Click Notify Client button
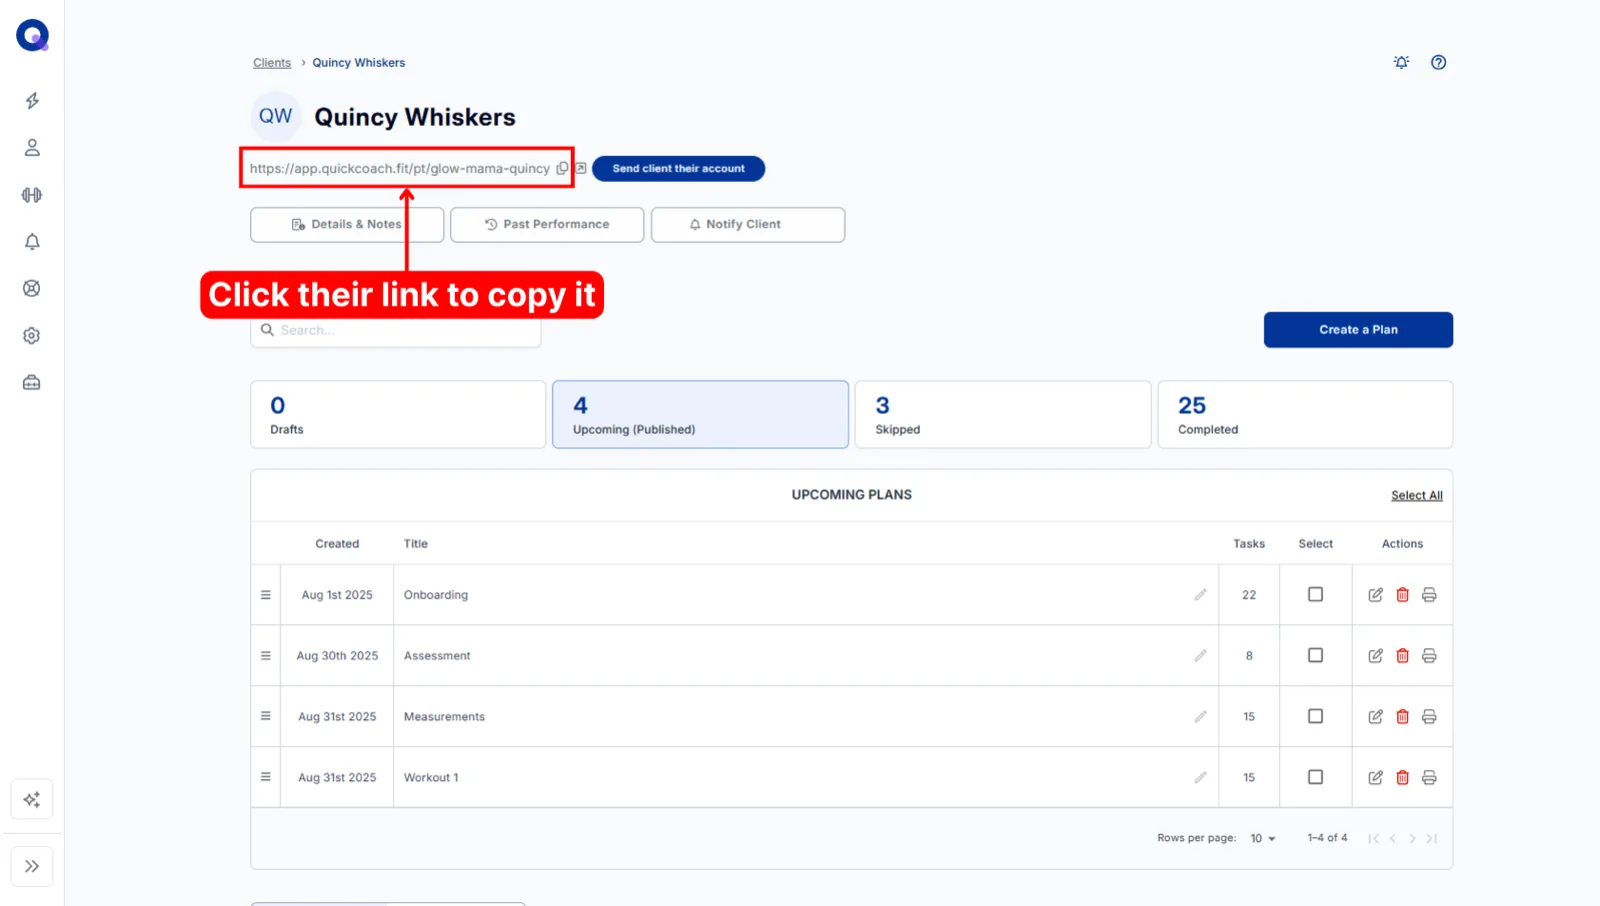This screenshot has width=1600, height=906. tap(748, 225)
